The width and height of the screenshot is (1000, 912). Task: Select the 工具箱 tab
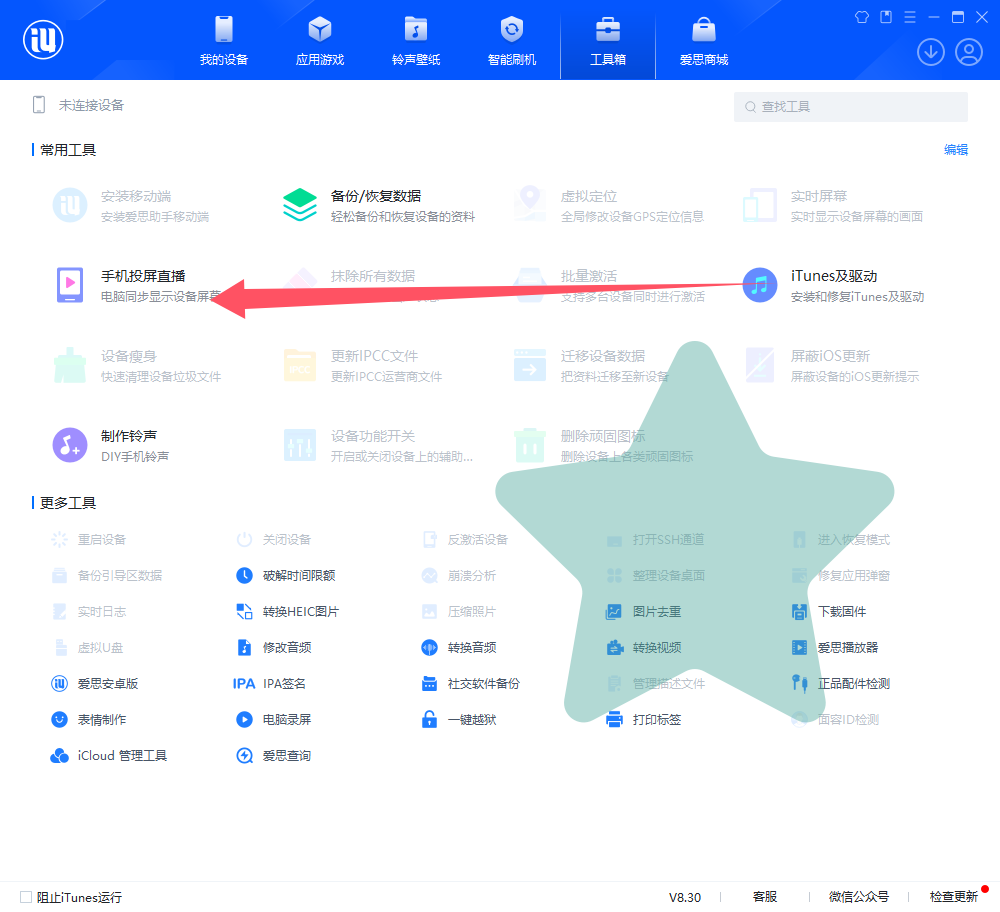pos(608,40)
